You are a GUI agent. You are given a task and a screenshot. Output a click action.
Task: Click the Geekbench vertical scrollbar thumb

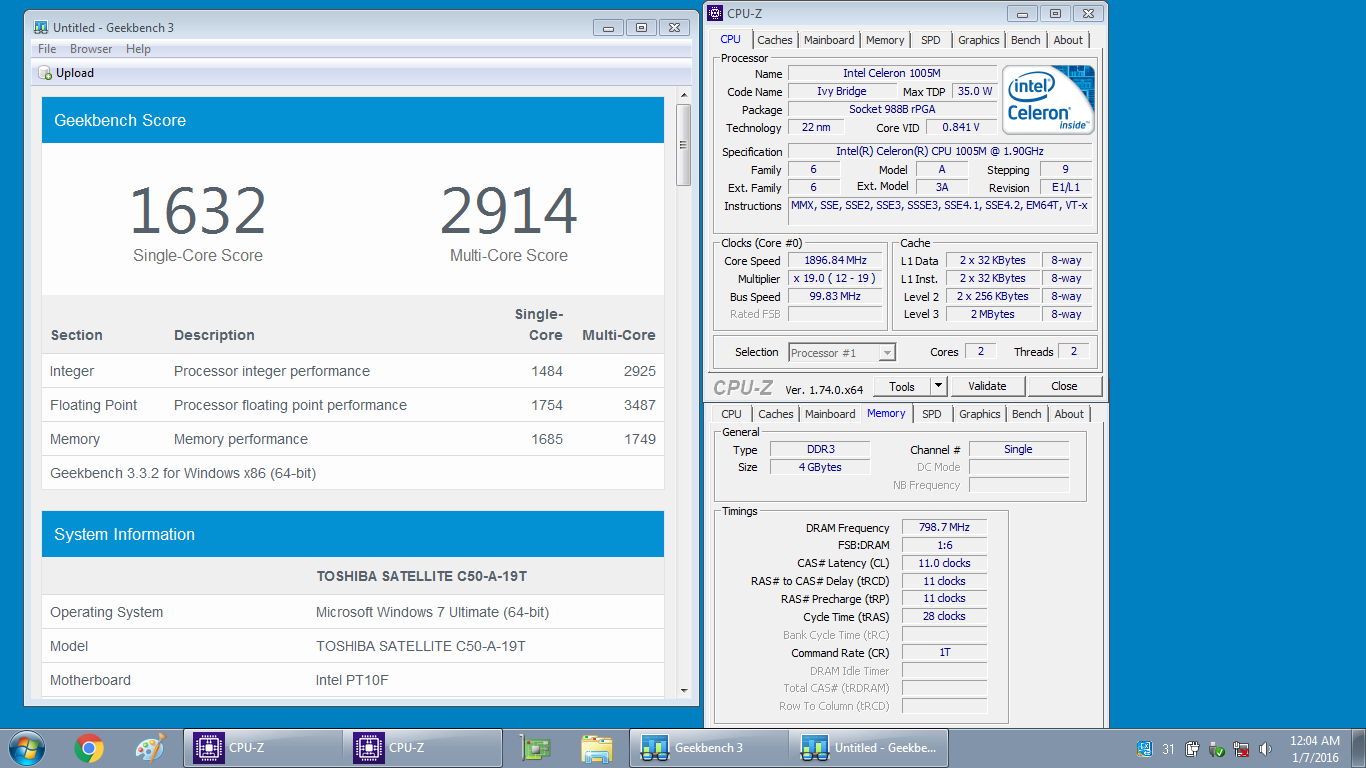684,145
